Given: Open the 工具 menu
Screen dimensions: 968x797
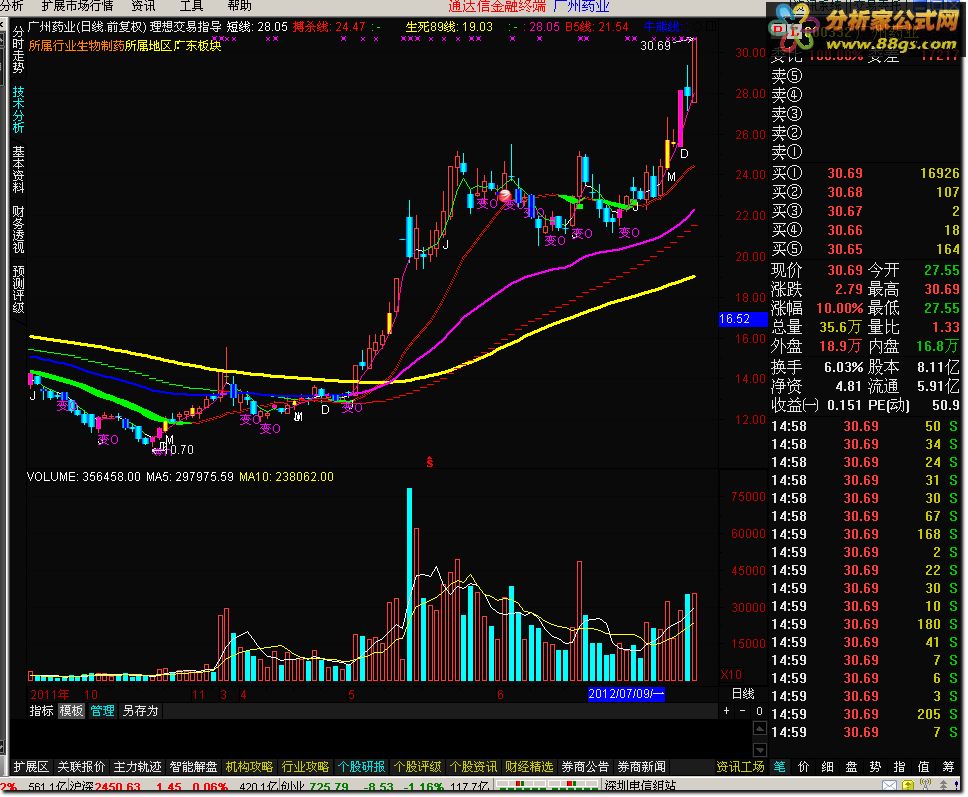Looking at the screenshot, I should point(191,6).
